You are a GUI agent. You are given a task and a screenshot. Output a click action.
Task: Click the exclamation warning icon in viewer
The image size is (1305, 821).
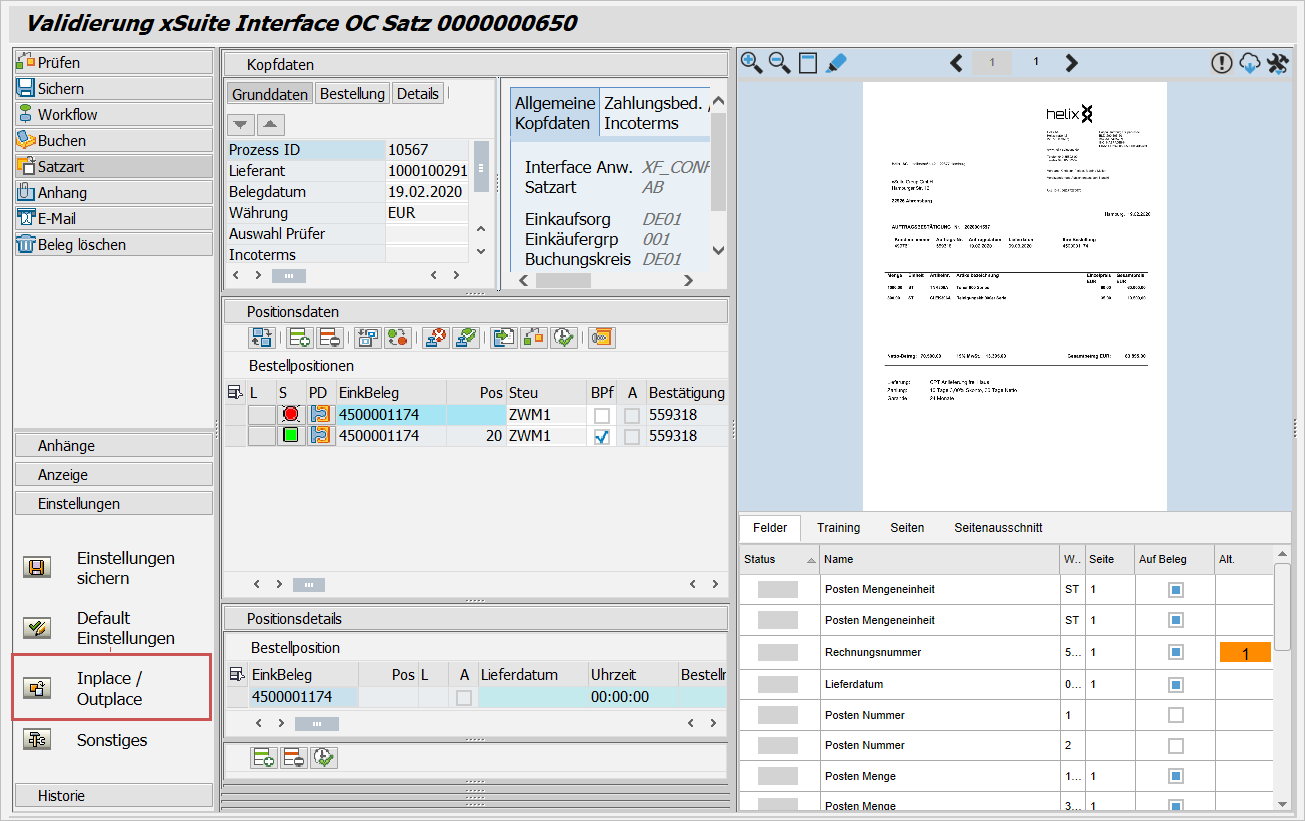(x=1221, y=63)
